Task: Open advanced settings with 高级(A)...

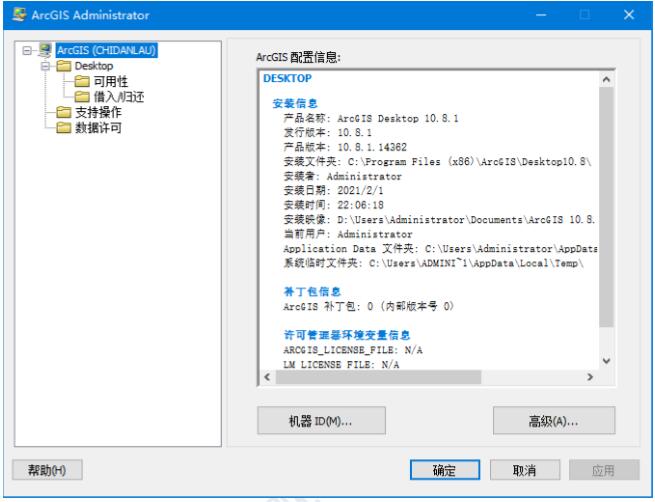Action: tap(554, 421)
